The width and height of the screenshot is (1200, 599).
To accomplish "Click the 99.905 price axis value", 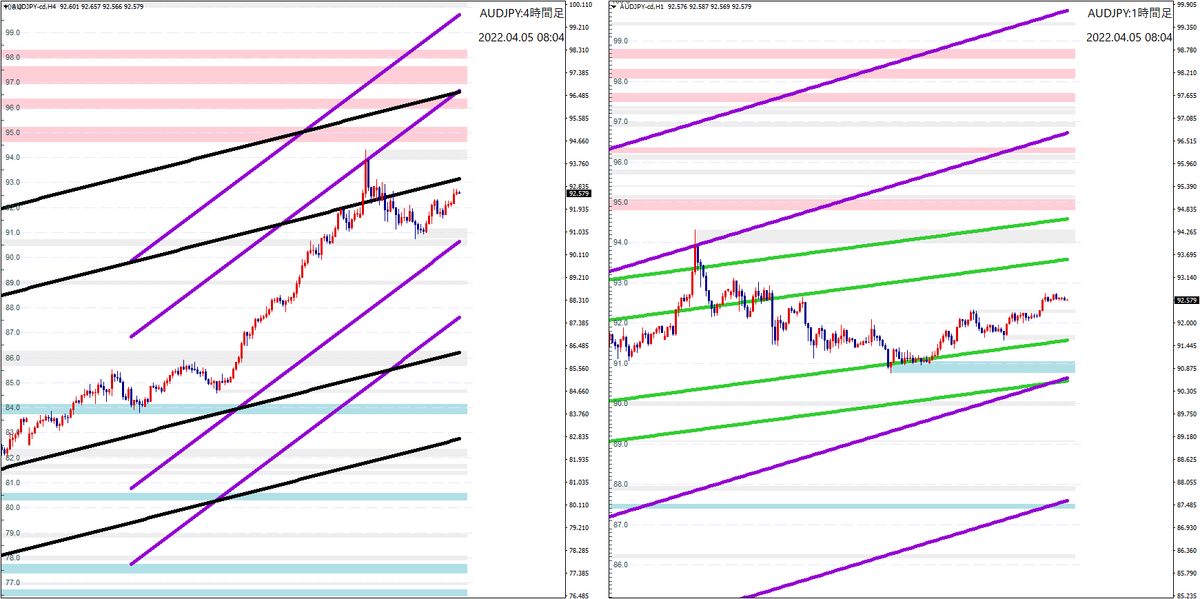I will 1188,4.
